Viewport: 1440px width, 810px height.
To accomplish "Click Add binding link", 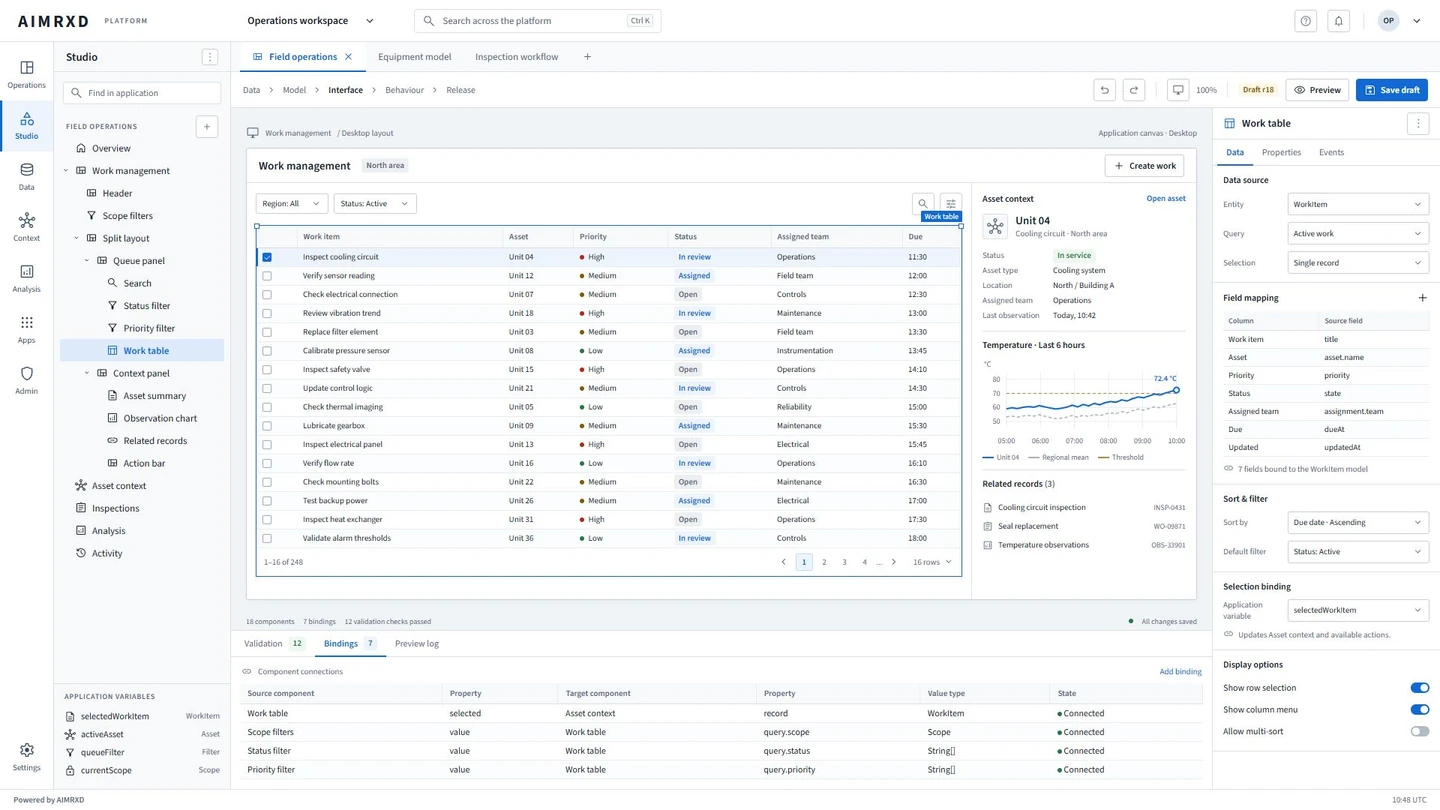I will [1180, 672].
